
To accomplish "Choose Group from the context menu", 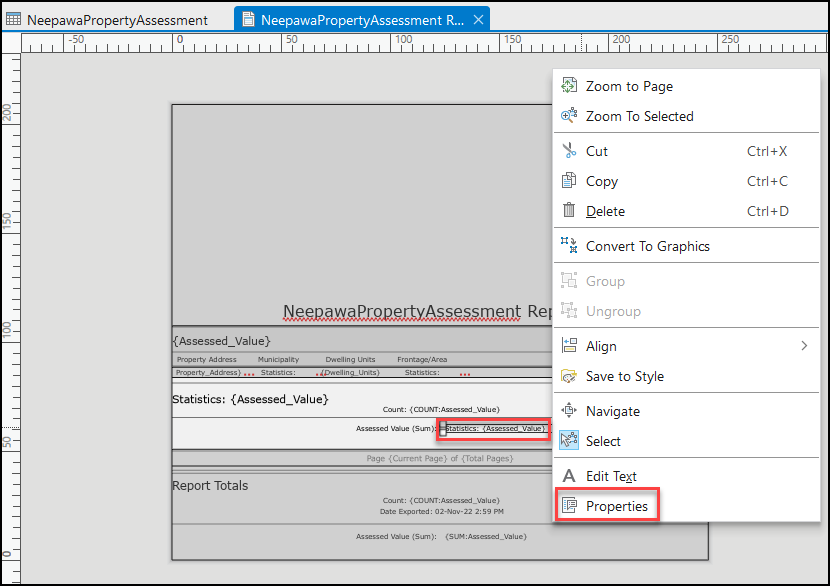I will click(606, 280).
